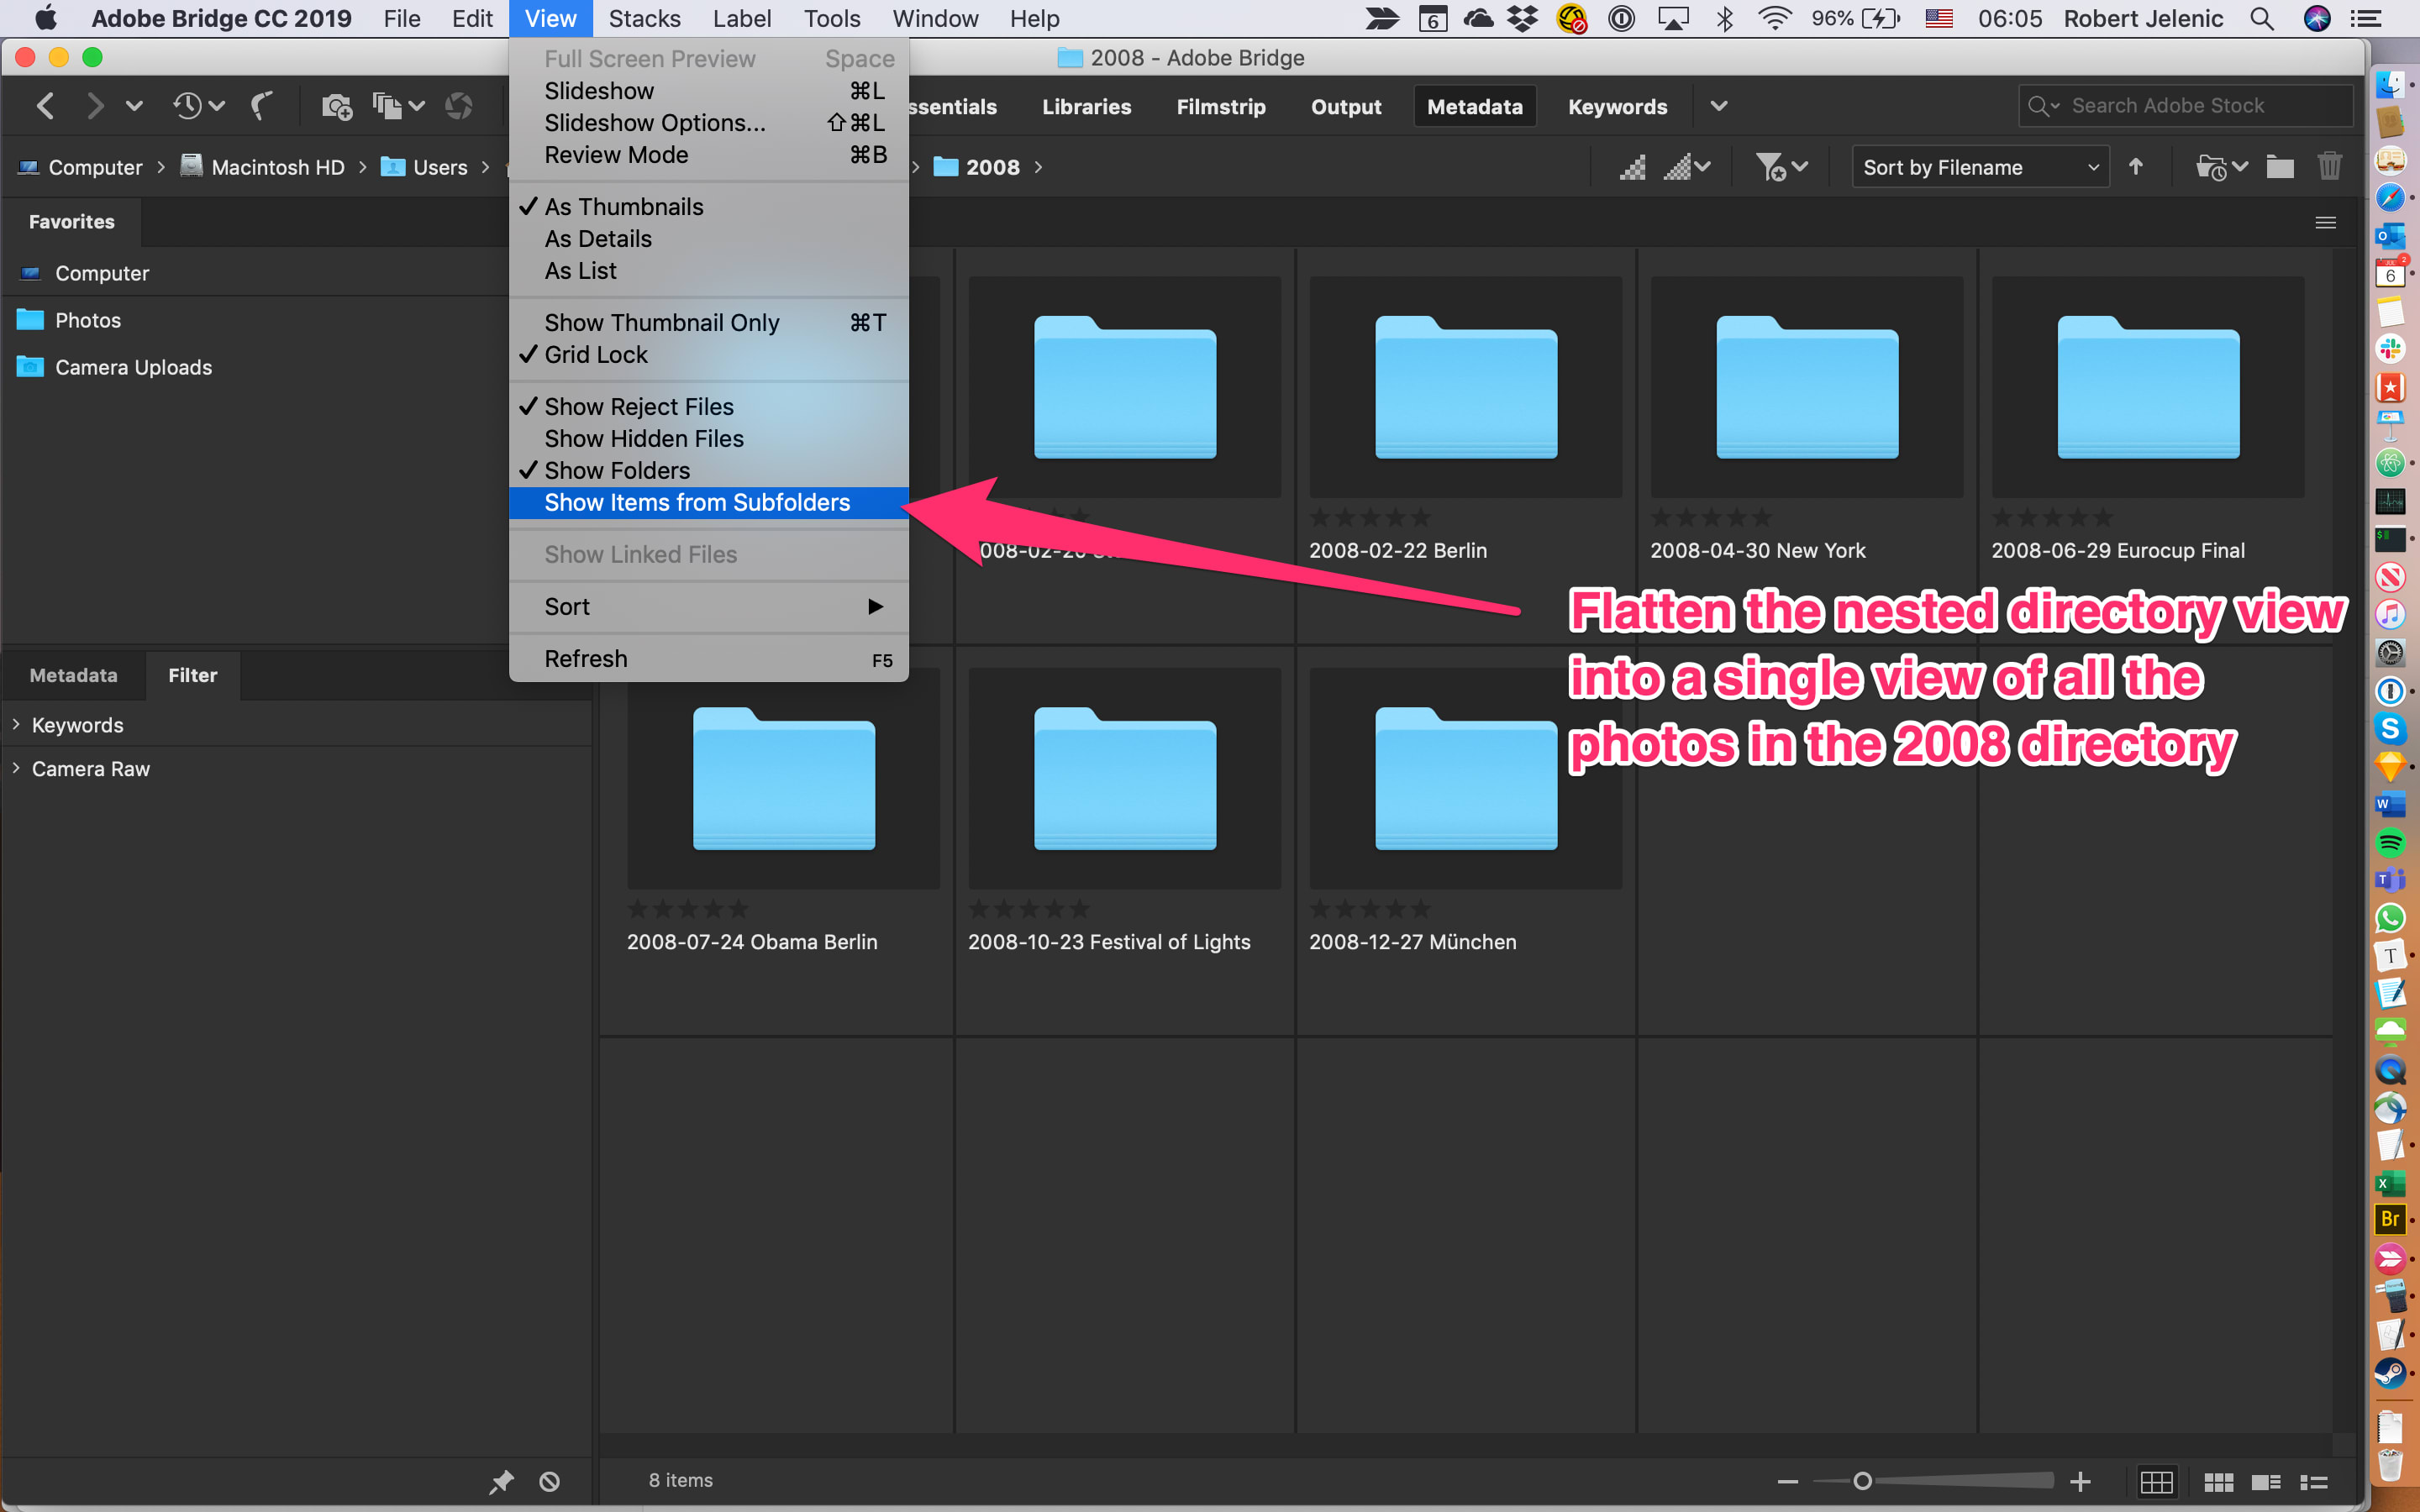Open Content panel hamburger menu

click(2326, 222)
